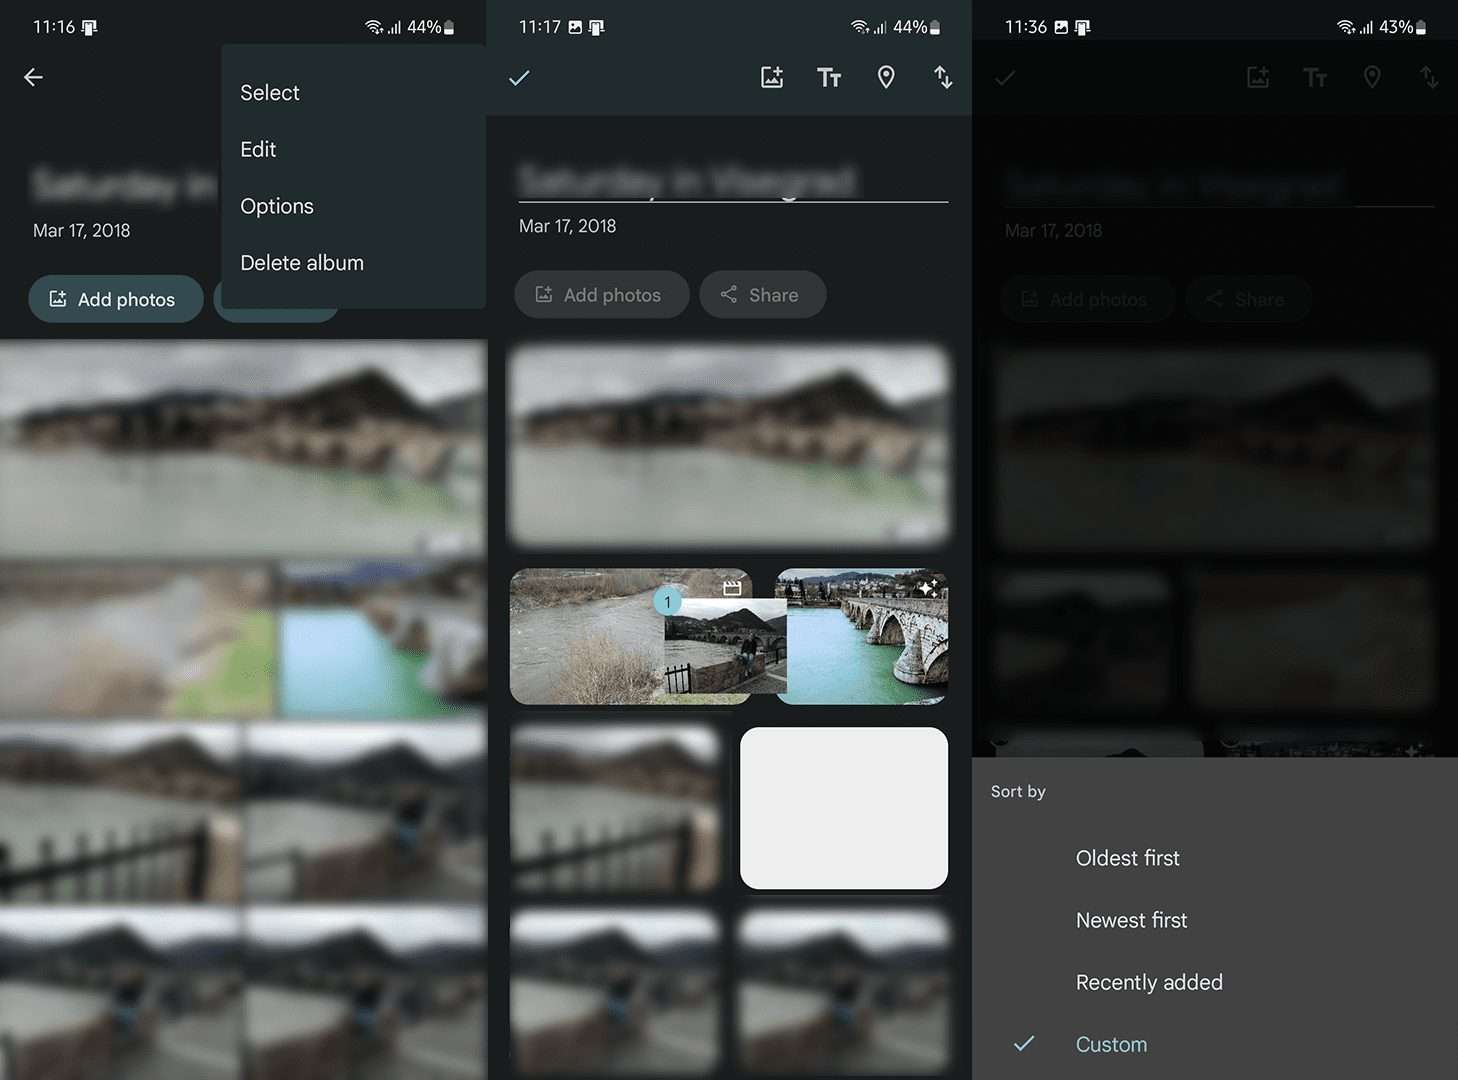This screenshot has width=1458, height=1080.
Task: Tap the back arrow to exit album
Action: (x=33, y=77)
